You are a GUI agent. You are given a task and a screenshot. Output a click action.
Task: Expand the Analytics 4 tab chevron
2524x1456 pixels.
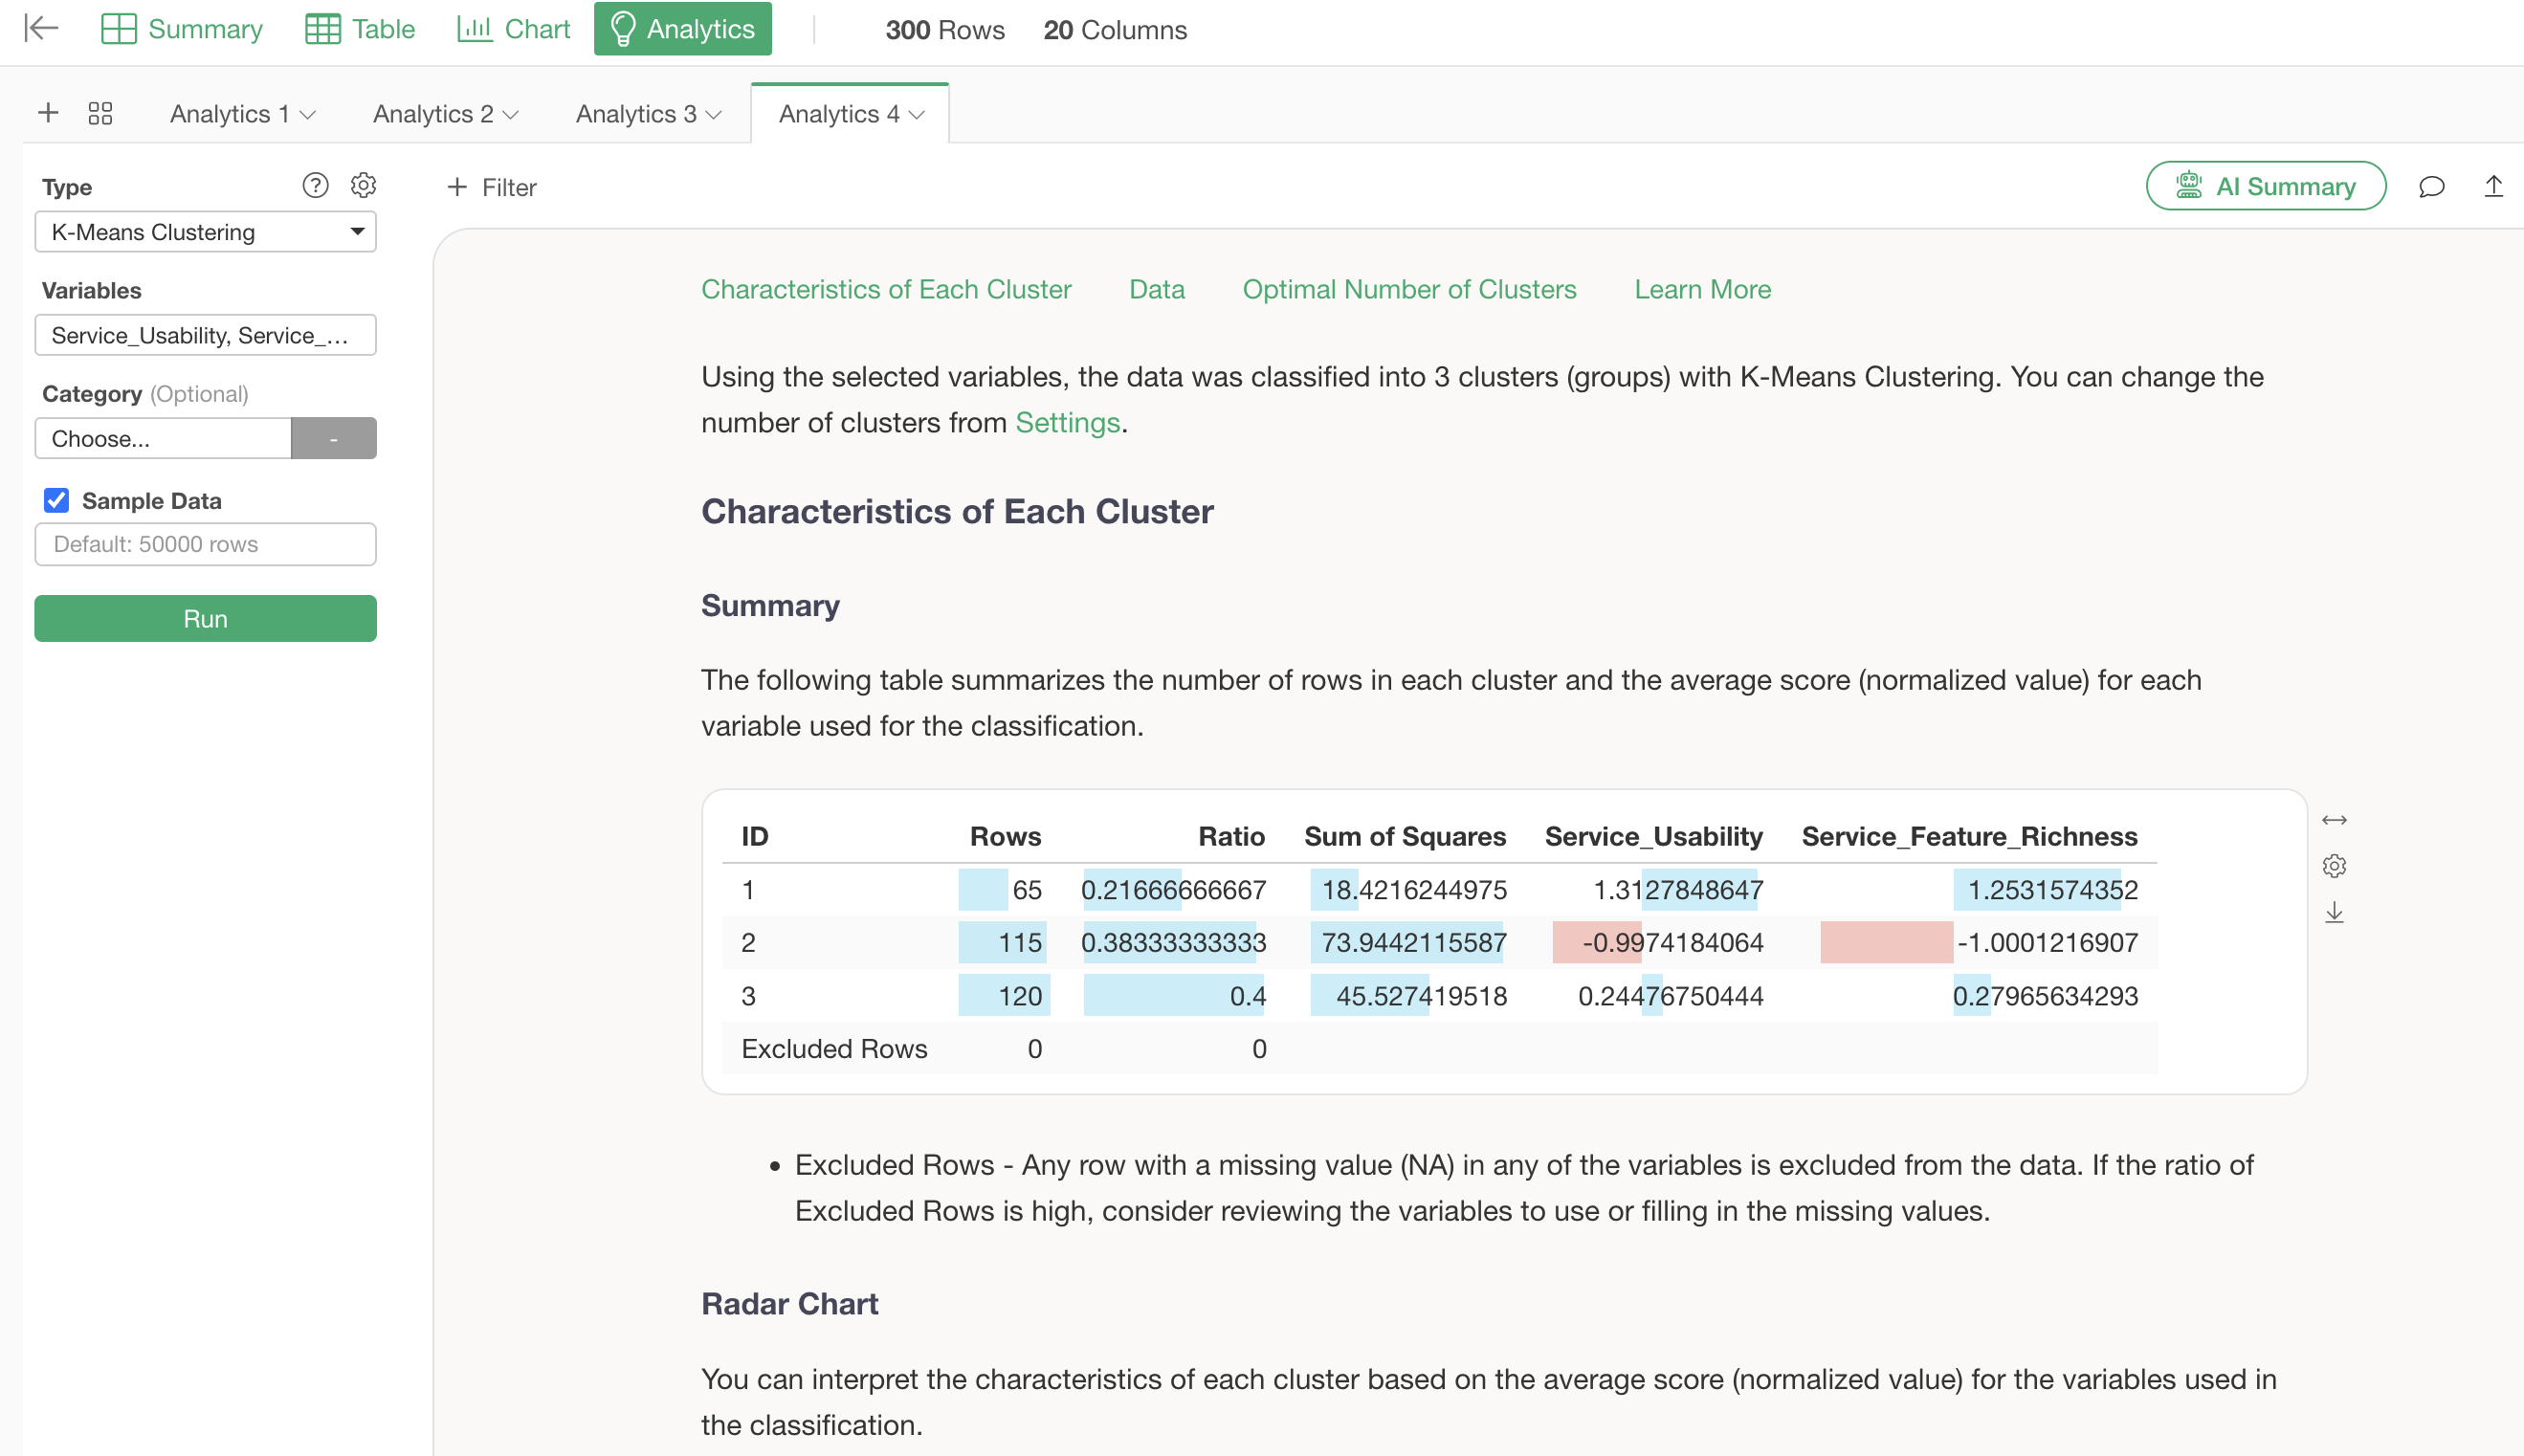(917, 115)
